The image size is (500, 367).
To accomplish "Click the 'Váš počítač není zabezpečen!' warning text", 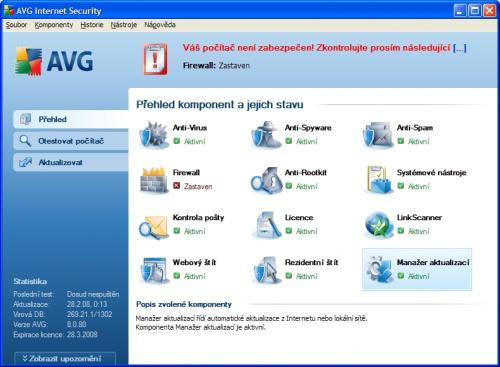I will pos(248,48).
